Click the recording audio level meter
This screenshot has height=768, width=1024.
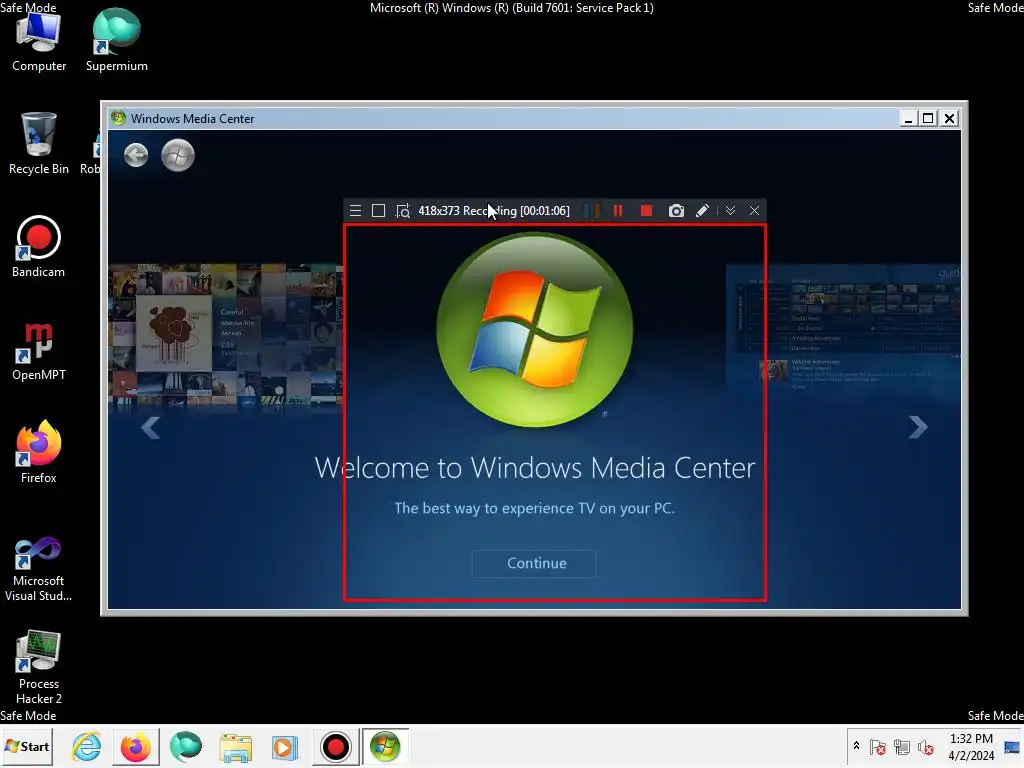click(x=592, y=210)
